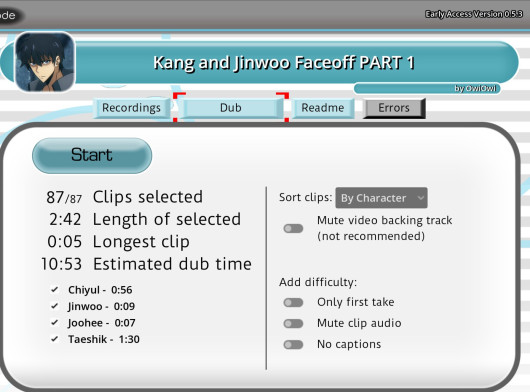Click the Early Access Version 0.5.3 label

point(474,14)
